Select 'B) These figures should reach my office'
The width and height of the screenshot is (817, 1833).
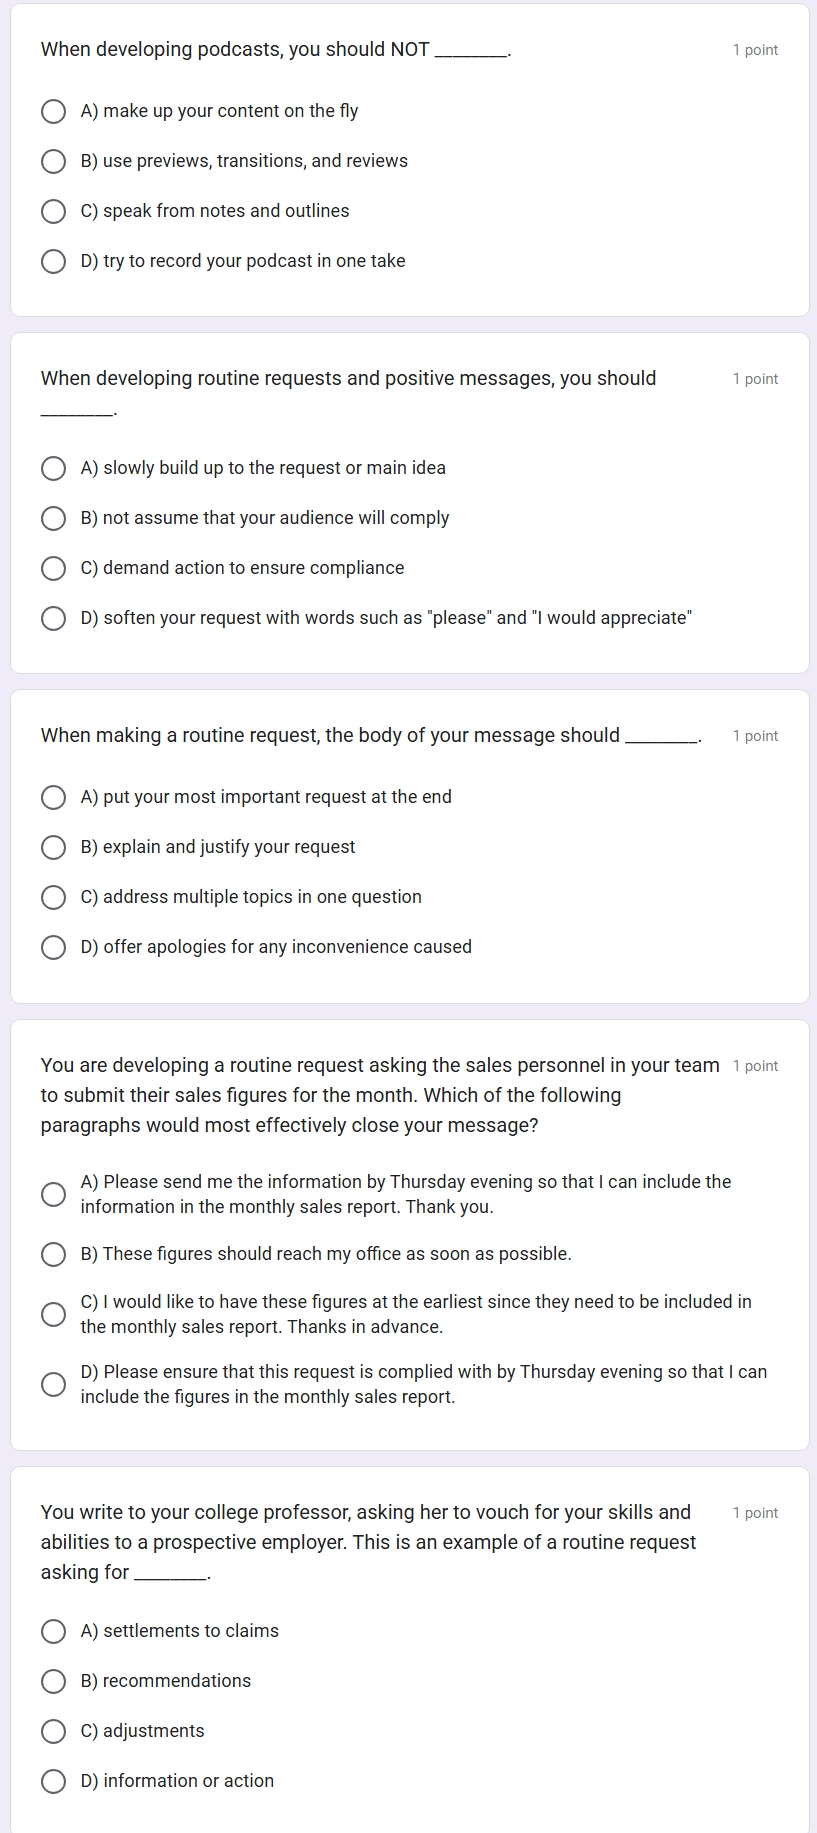click(53, 1254)
